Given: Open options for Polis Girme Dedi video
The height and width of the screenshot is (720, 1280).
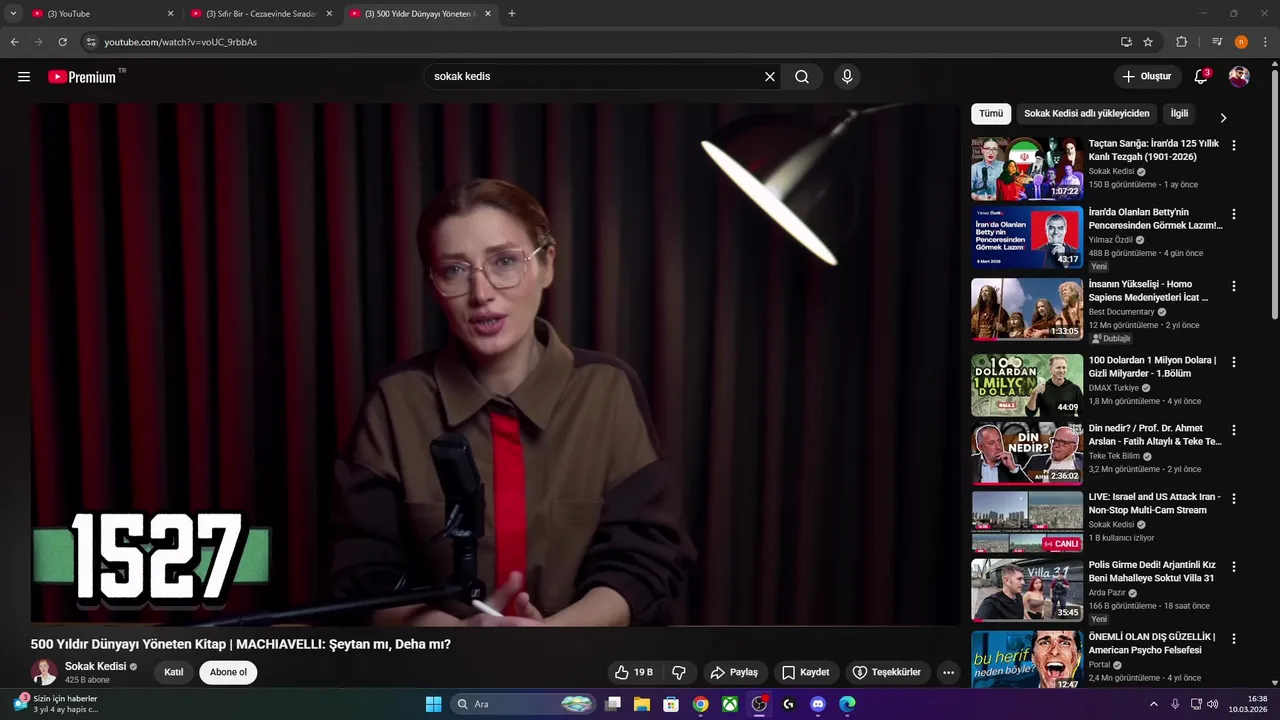Looking at the screenshot, I should (1234, 566).
